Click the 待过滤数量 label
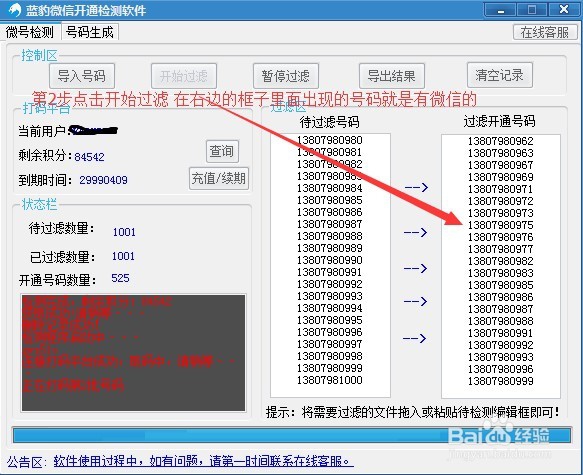This screenshot has width=583, height=475. pyautogui.click(x=62, y=228)
